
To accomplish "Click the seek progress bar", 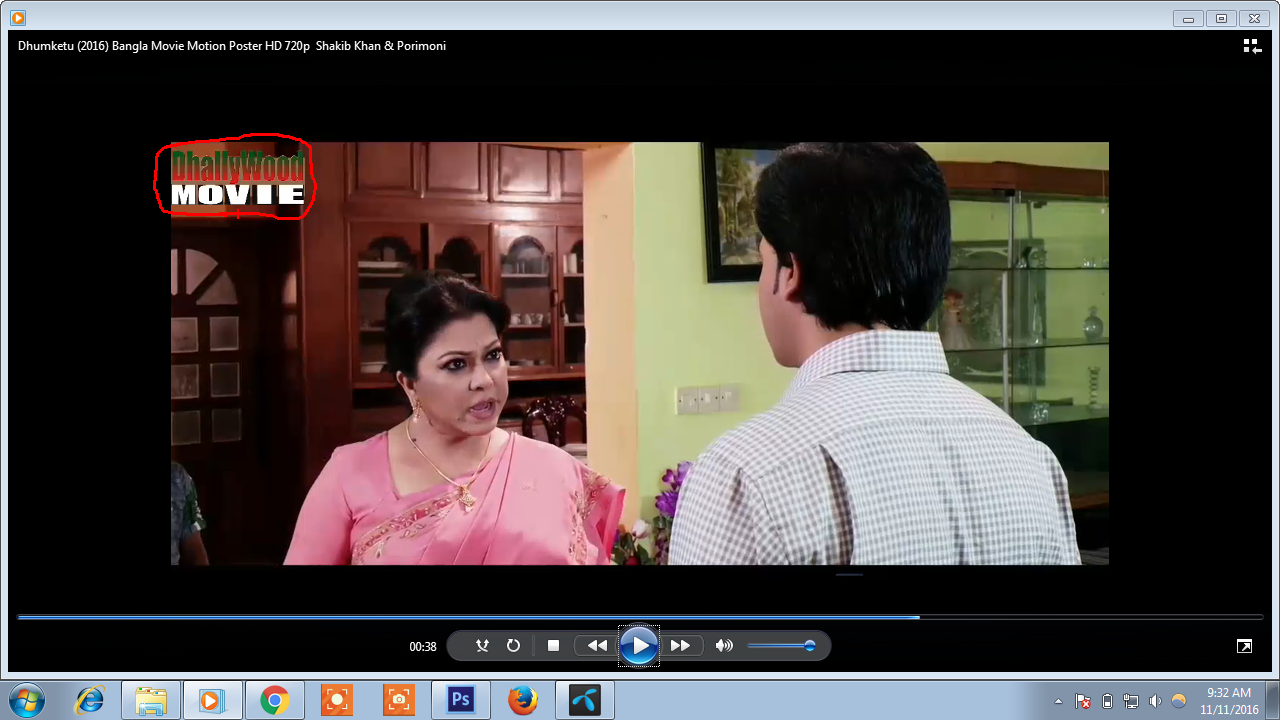I will (x=640, y=617).
